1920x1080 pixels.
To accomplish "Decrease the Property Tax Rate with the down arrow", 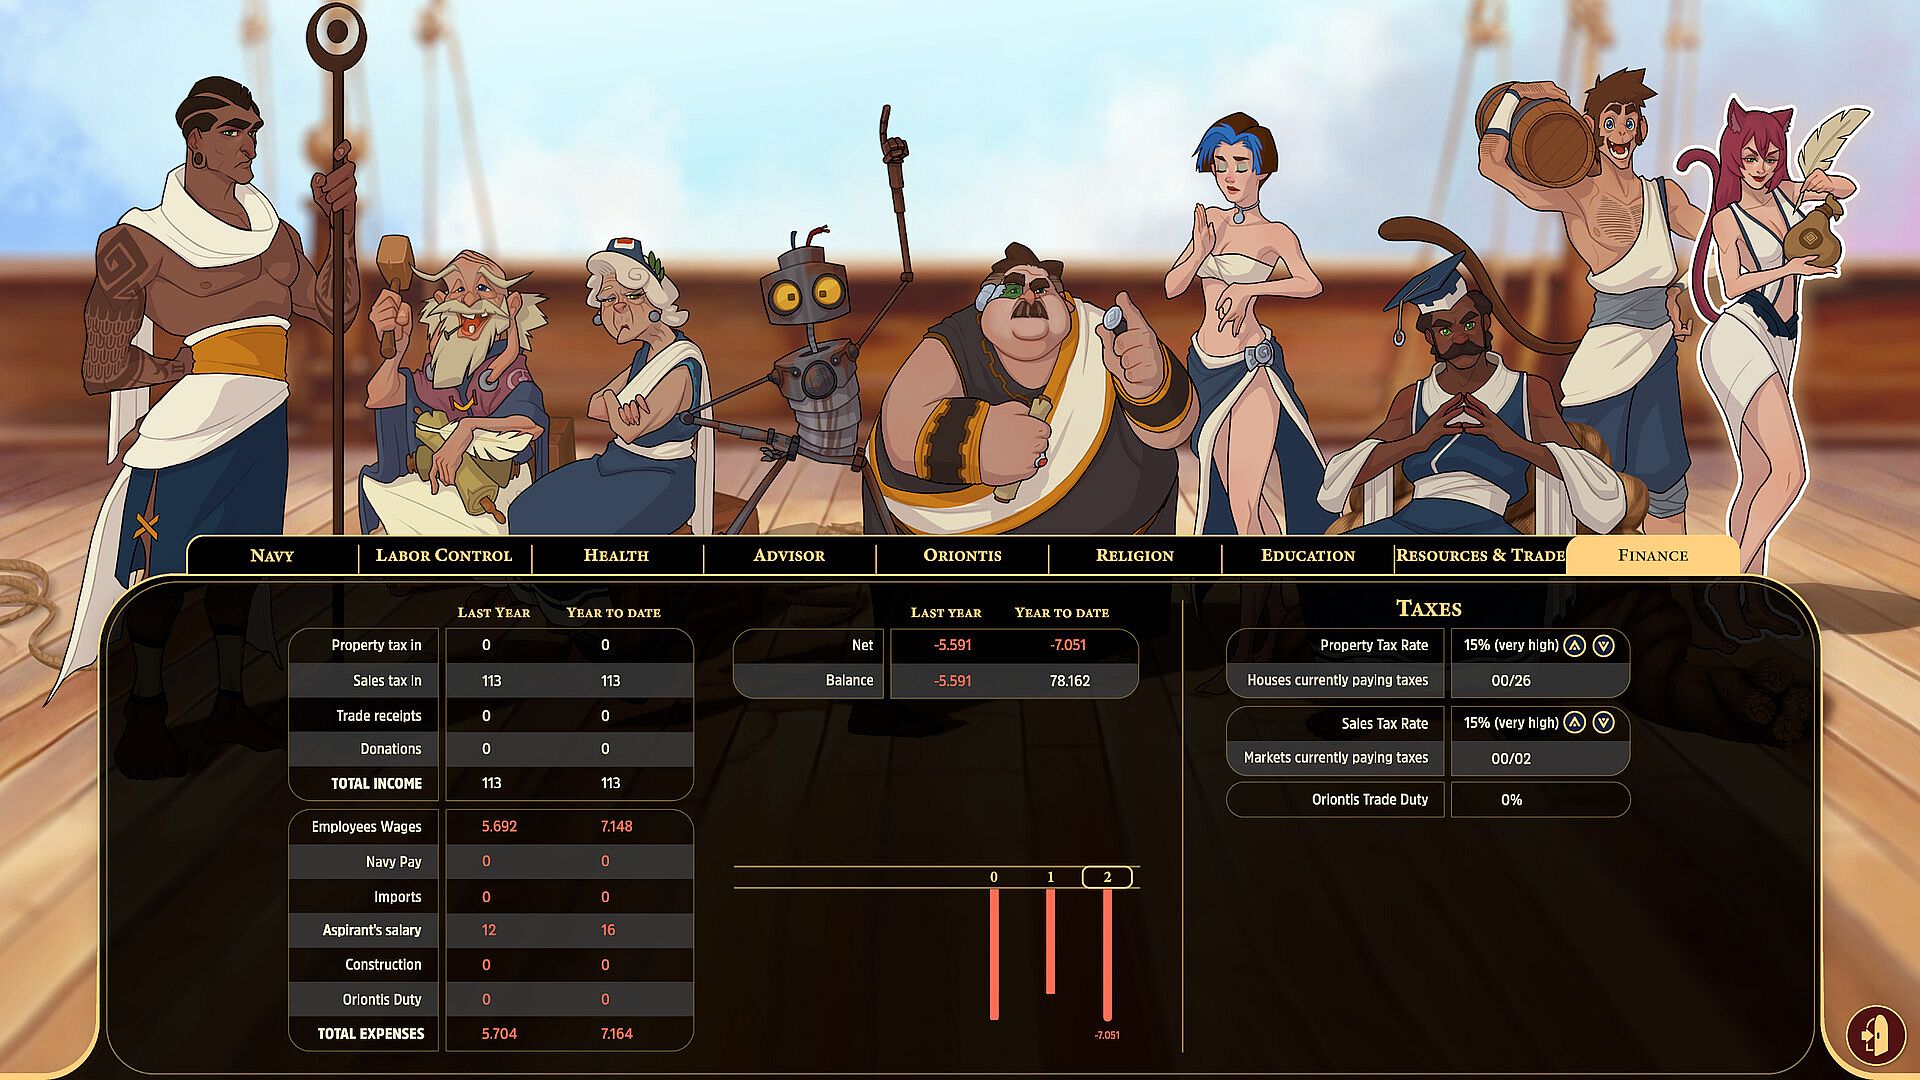I will (1603, 646).
